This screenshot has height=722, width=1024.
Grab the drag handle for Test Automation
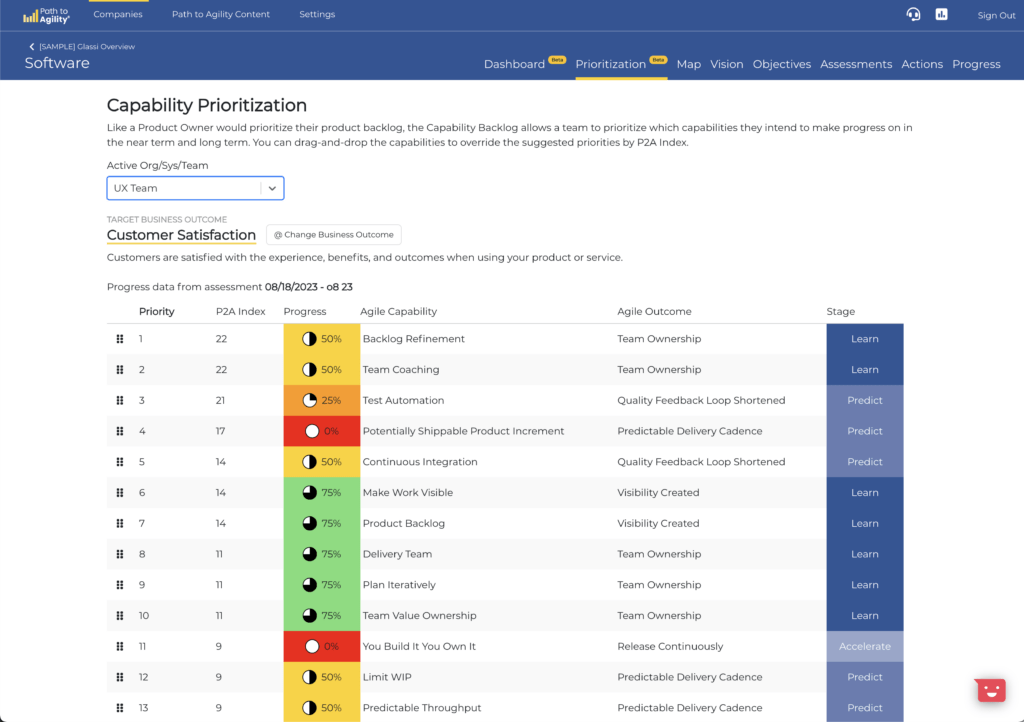120,400
